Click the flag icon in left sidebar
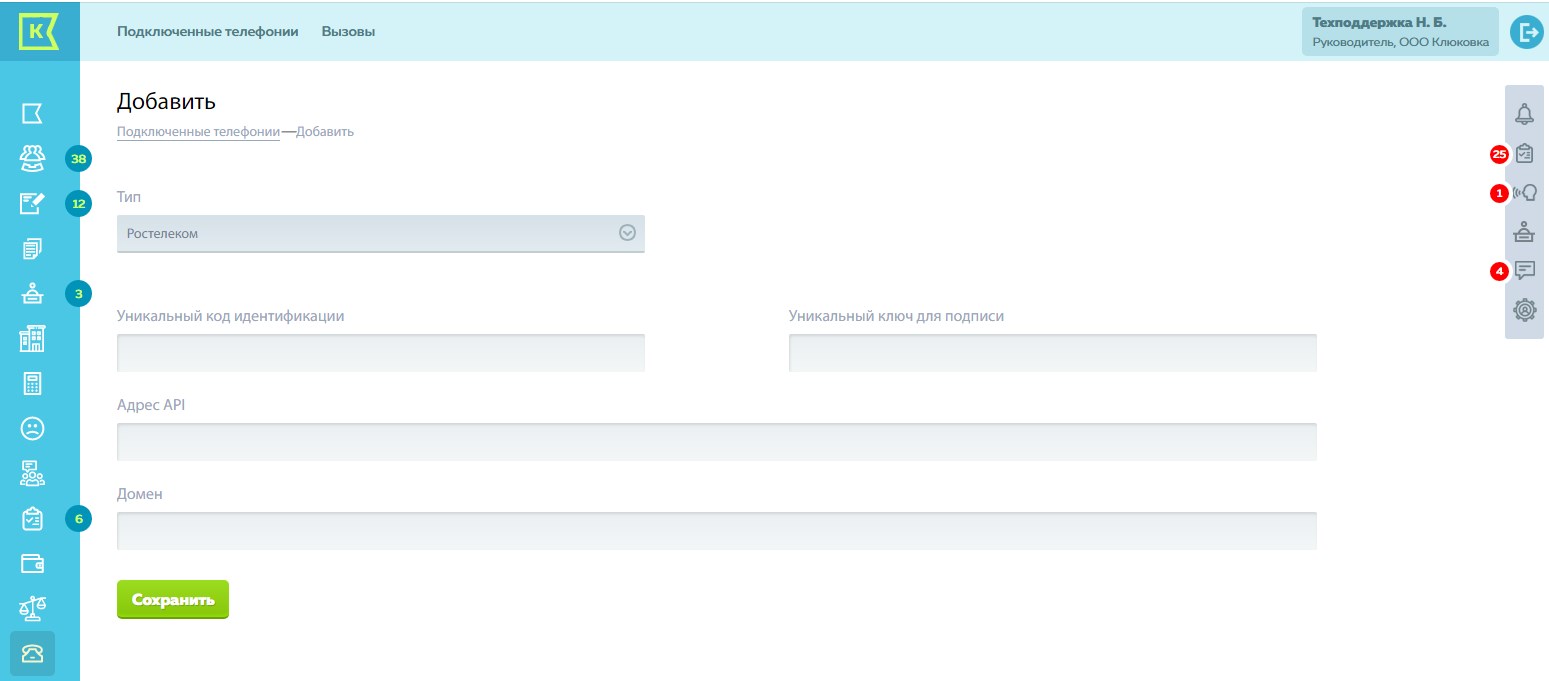The image size is (1549, 681). pyautogui.click(x=33, y=113)
